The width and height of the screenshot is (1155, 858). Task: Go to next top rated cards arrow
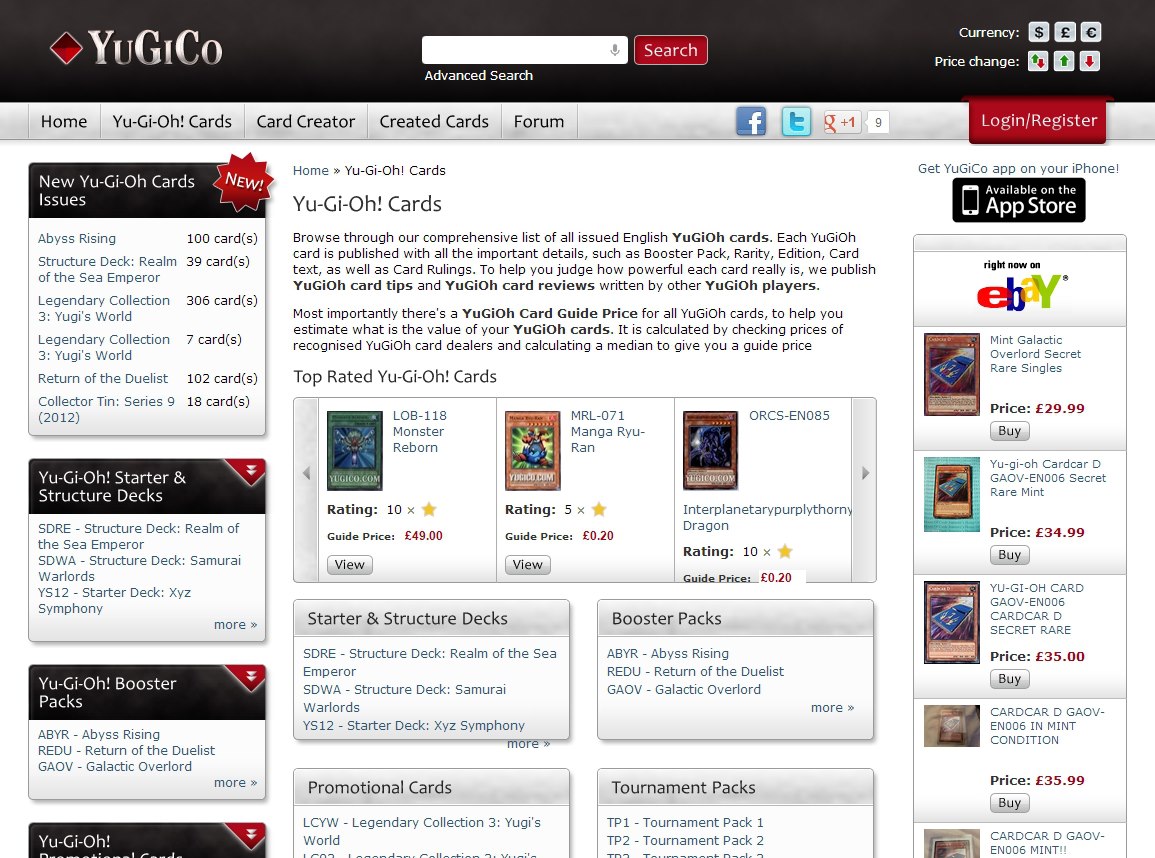point(865,474)
